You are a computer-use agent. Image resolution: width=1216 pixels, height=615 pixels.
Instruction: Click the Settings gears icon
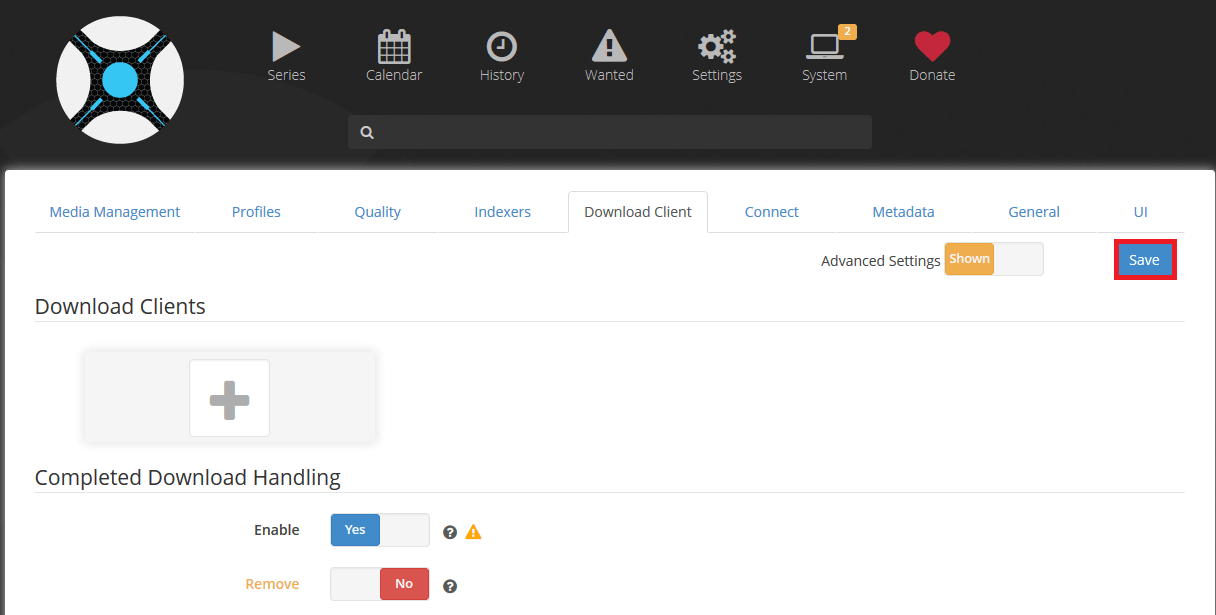click(x=716, y=47)
